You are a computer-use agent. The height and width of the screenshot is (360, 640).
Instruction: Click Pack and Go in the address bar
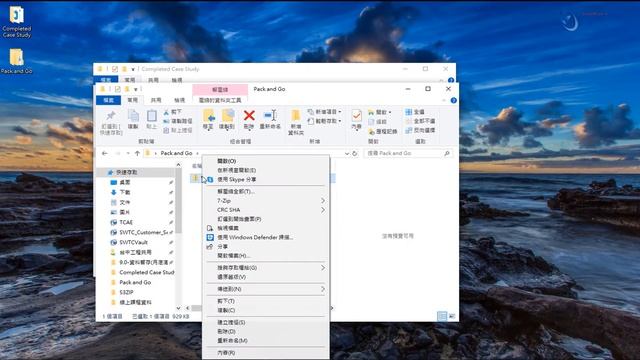click(176, 153)
